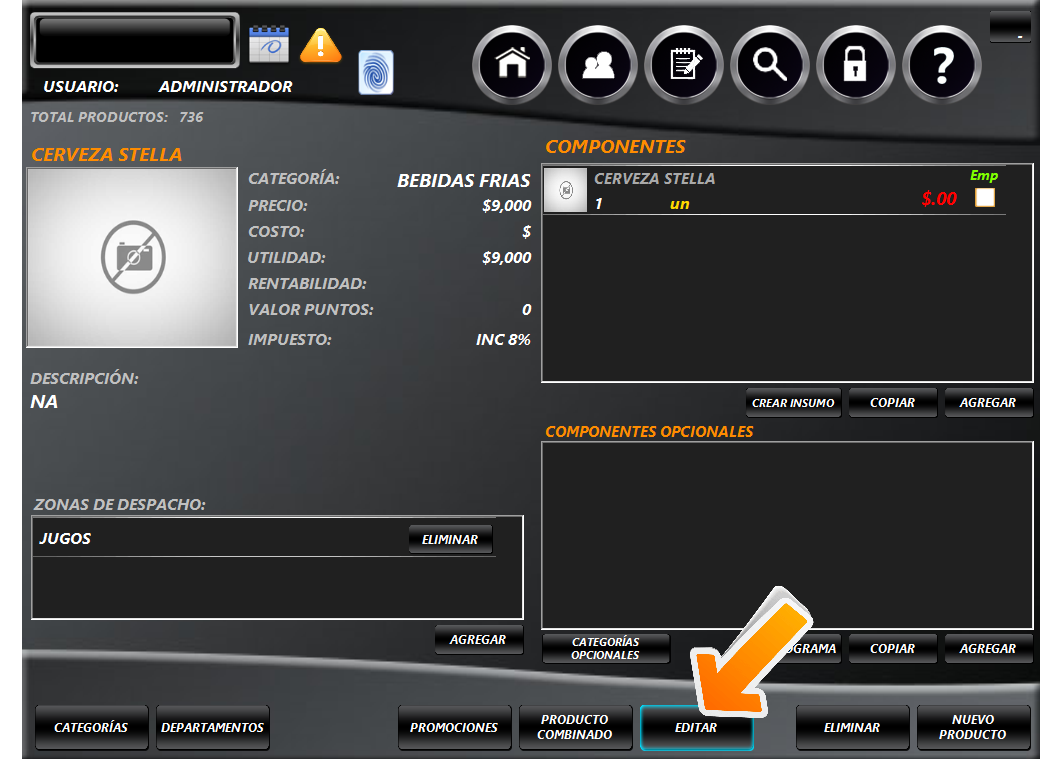Click the padlock lock icon

(x=855, y=65)
